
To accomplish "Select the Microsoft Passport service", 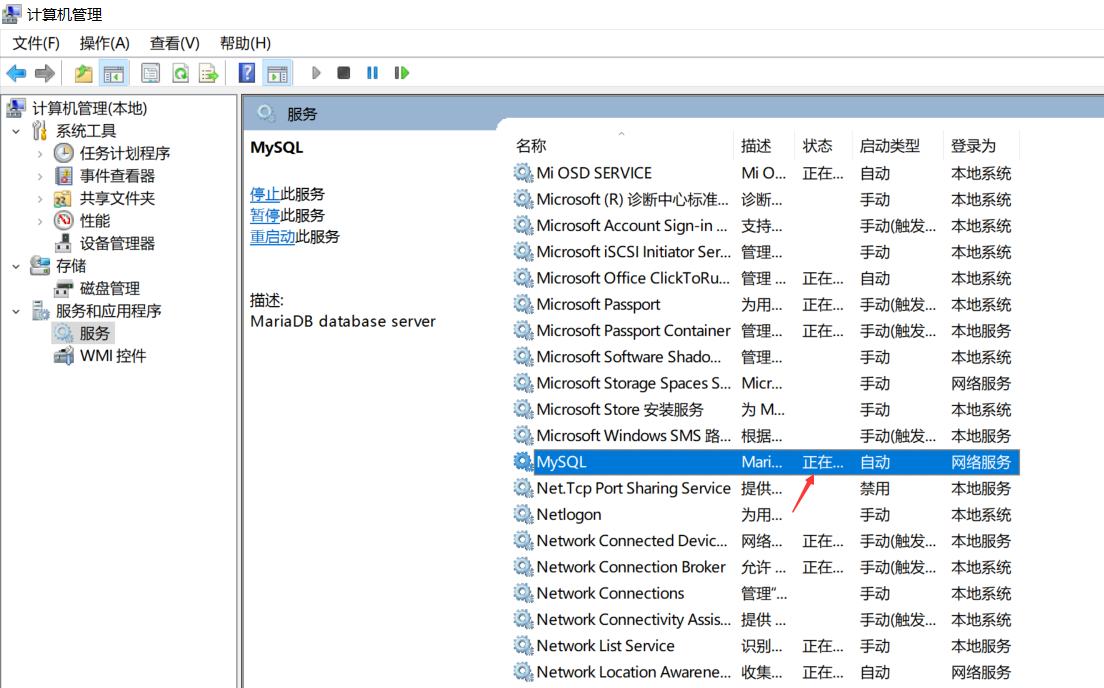I will coord(765,305).
